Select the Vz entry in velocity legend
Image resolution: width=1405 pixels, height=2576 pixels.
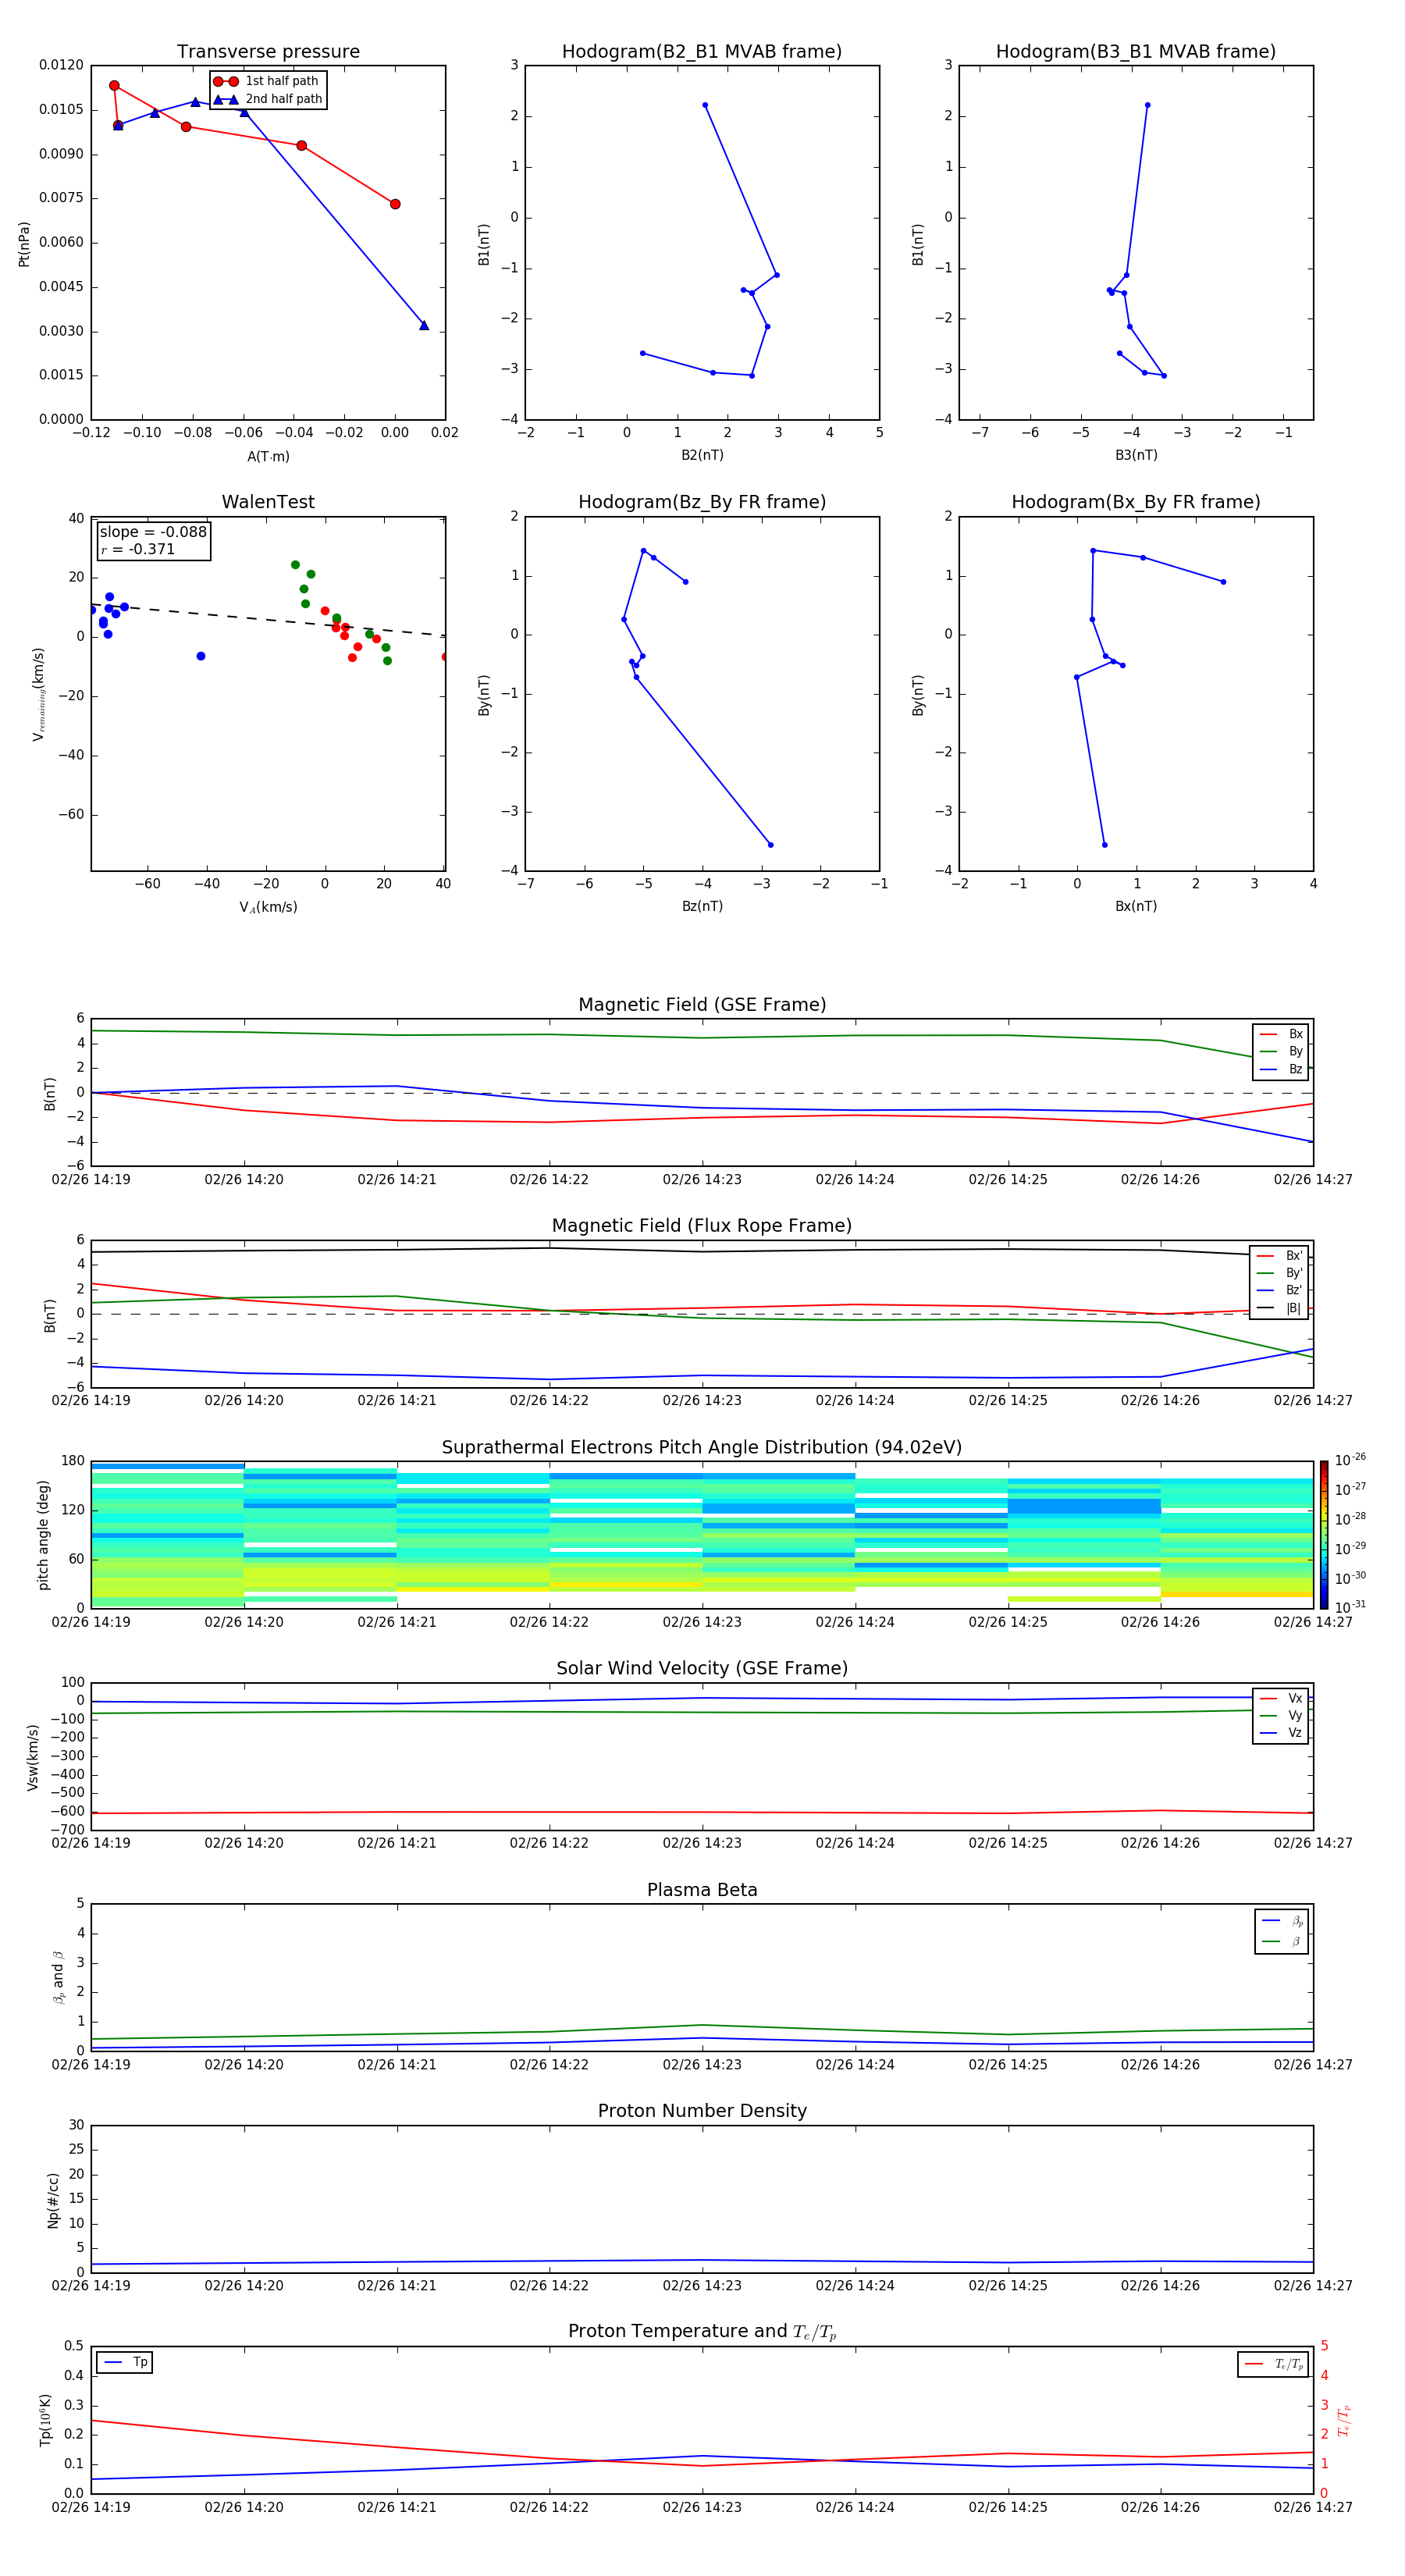pyautogui.click(x=1281, y=1733)
